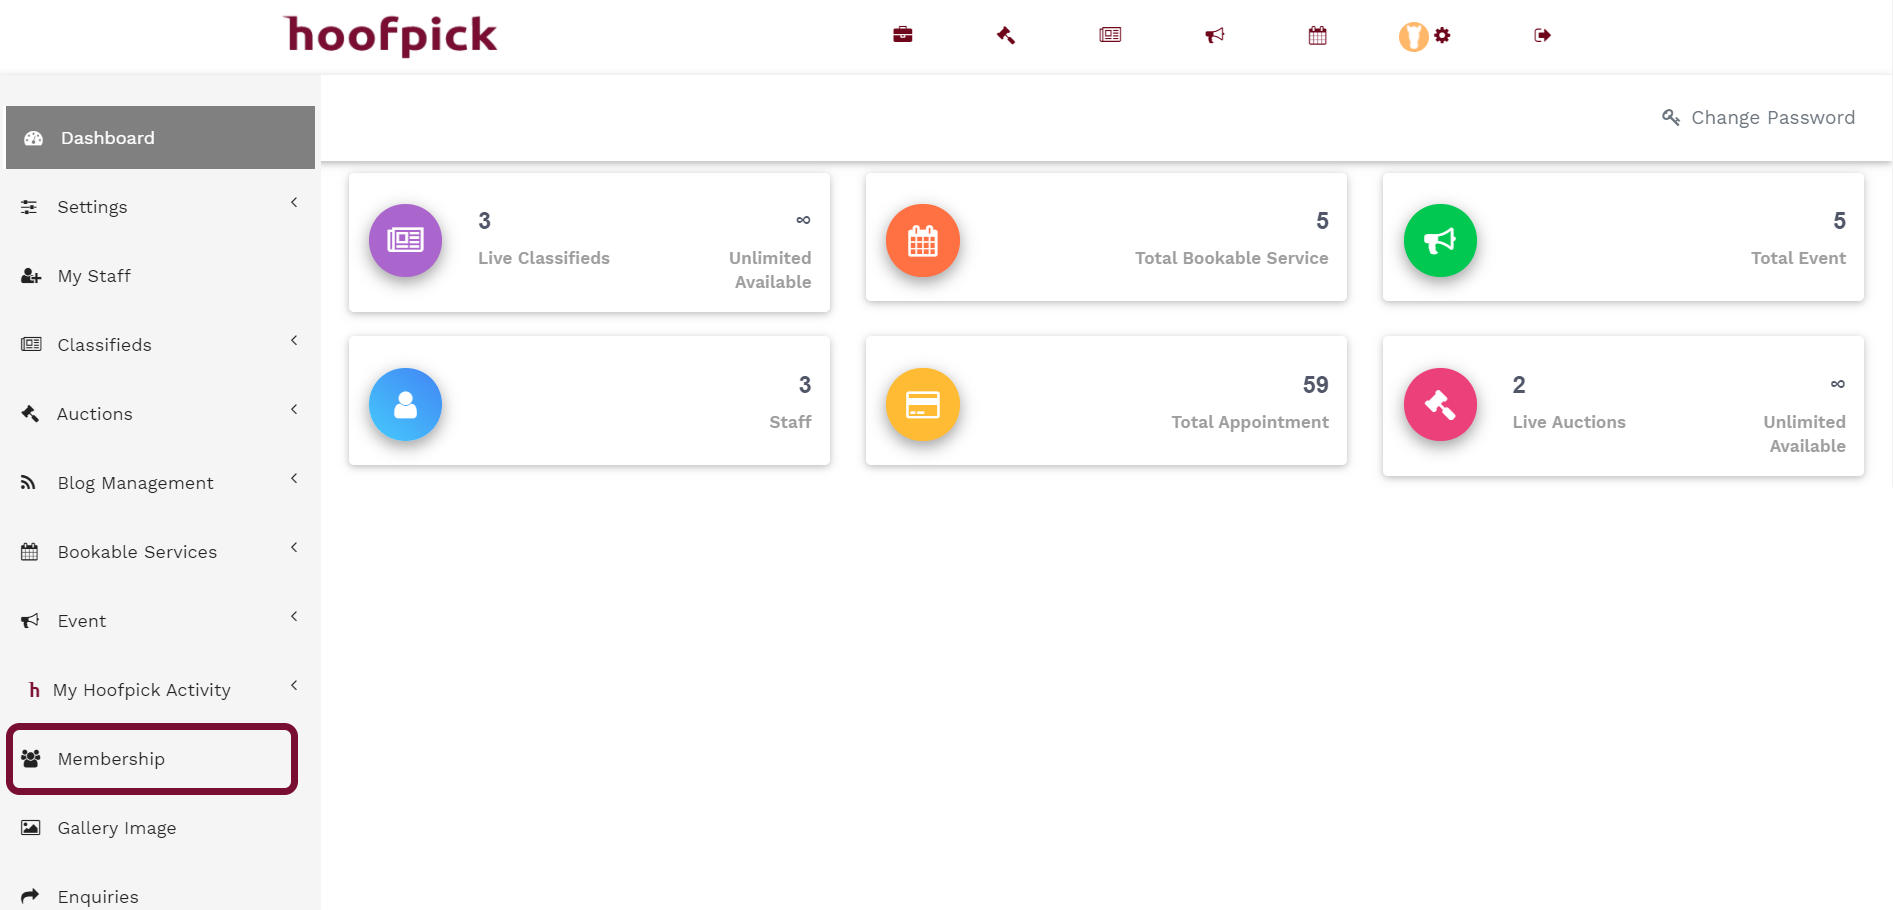Click the Blog Management RSS icon

click(28, 482)
